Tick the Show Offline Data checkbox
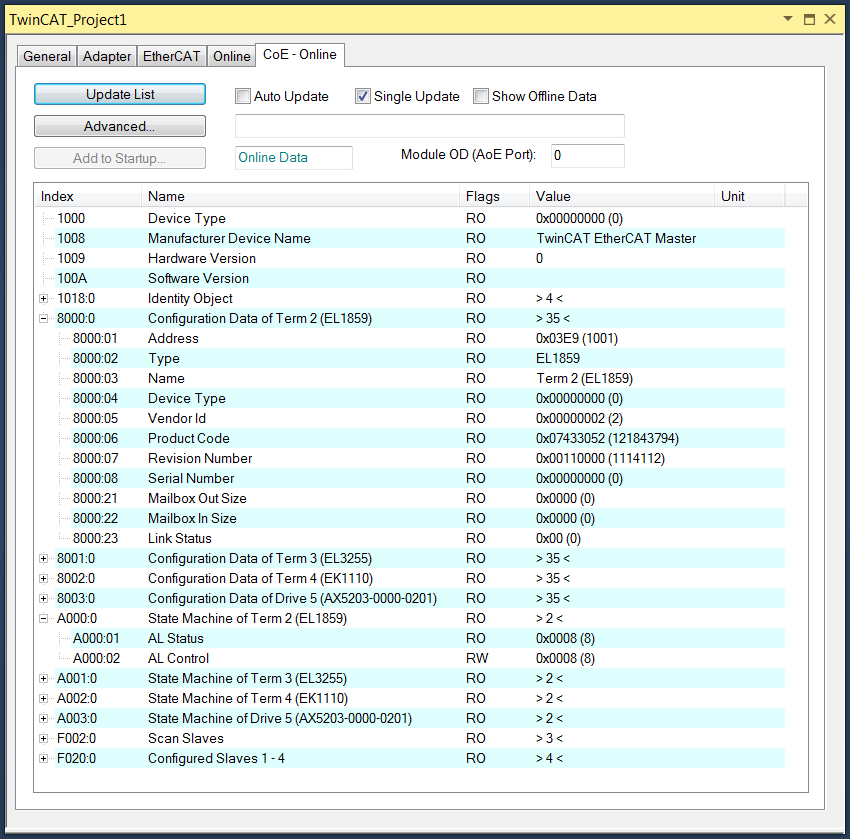850x839 pixels. point(481,96)
